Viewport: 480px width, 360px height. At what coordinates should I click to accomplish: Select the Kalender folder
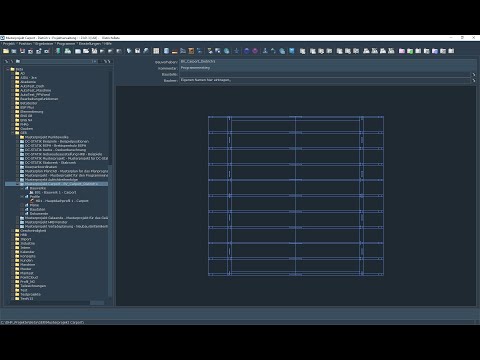click(27, 252)
